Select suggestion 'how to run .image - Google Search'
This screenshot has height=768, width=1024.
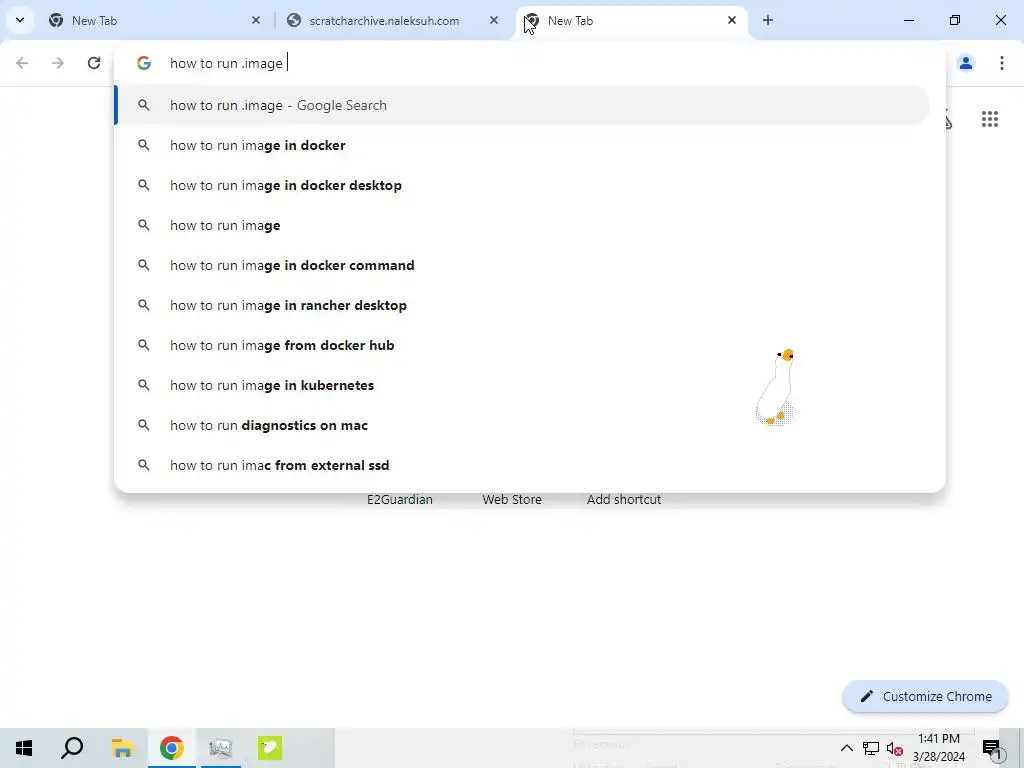click(522, 105)
